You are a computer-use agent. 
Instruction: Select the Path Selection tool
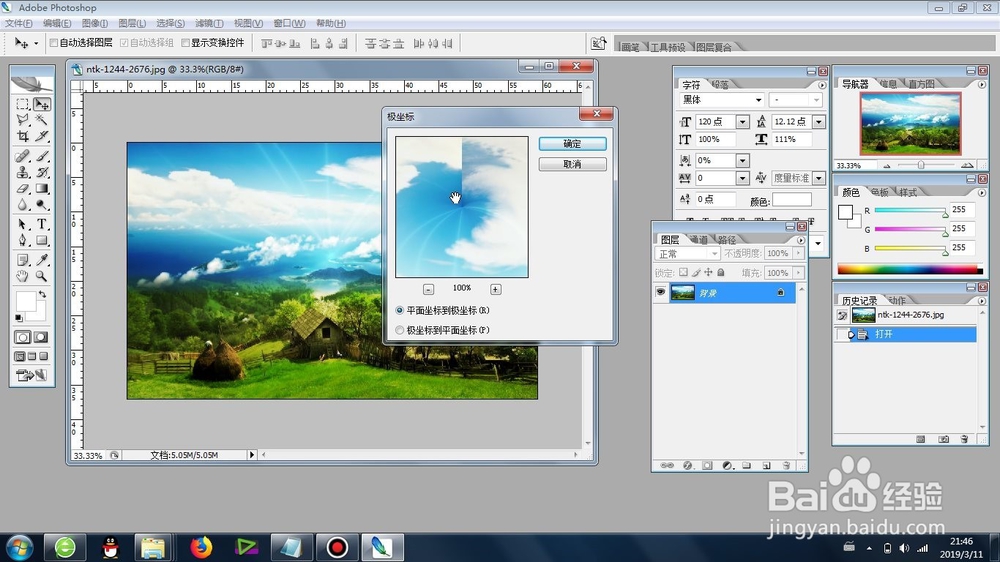pyautogui.click(x=23, y=225)
